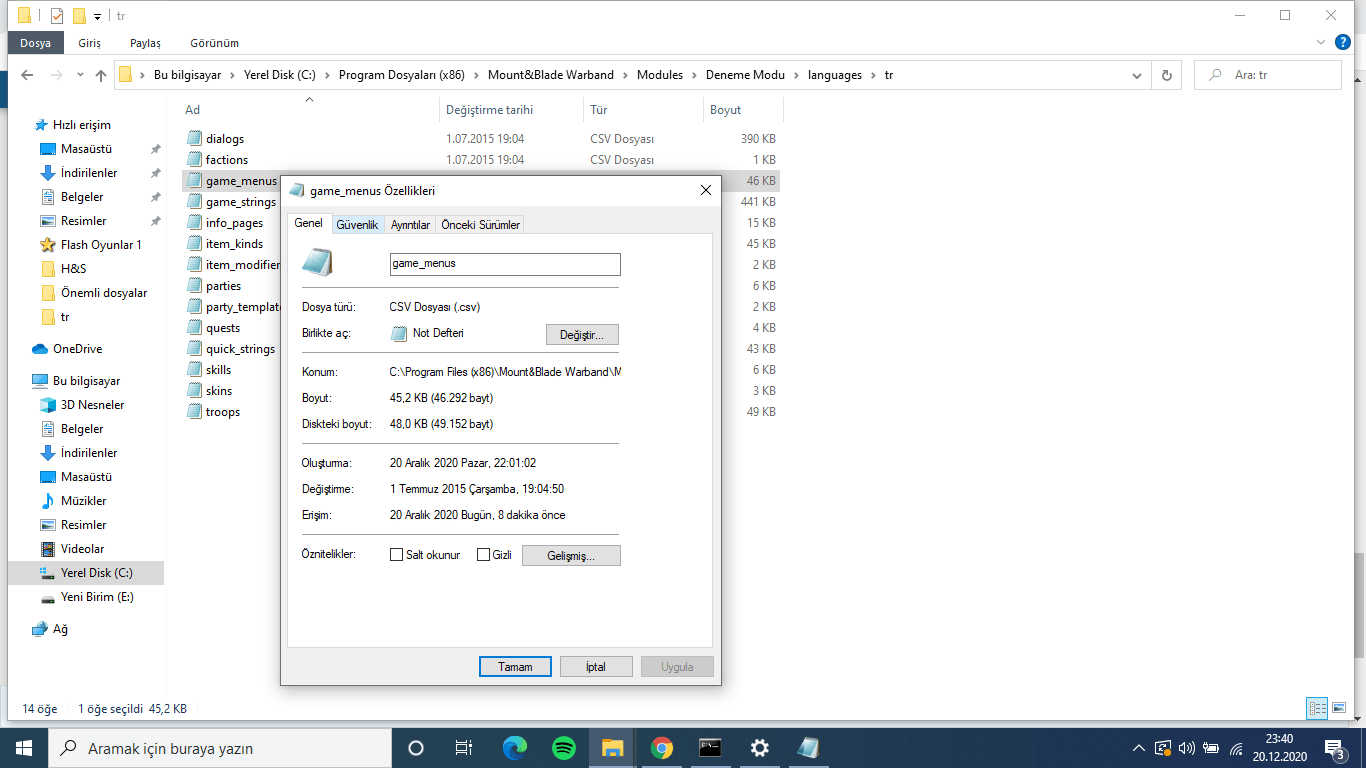
Task: Toggle Salt okunur checkbox
Action: [x=397, y=554]
